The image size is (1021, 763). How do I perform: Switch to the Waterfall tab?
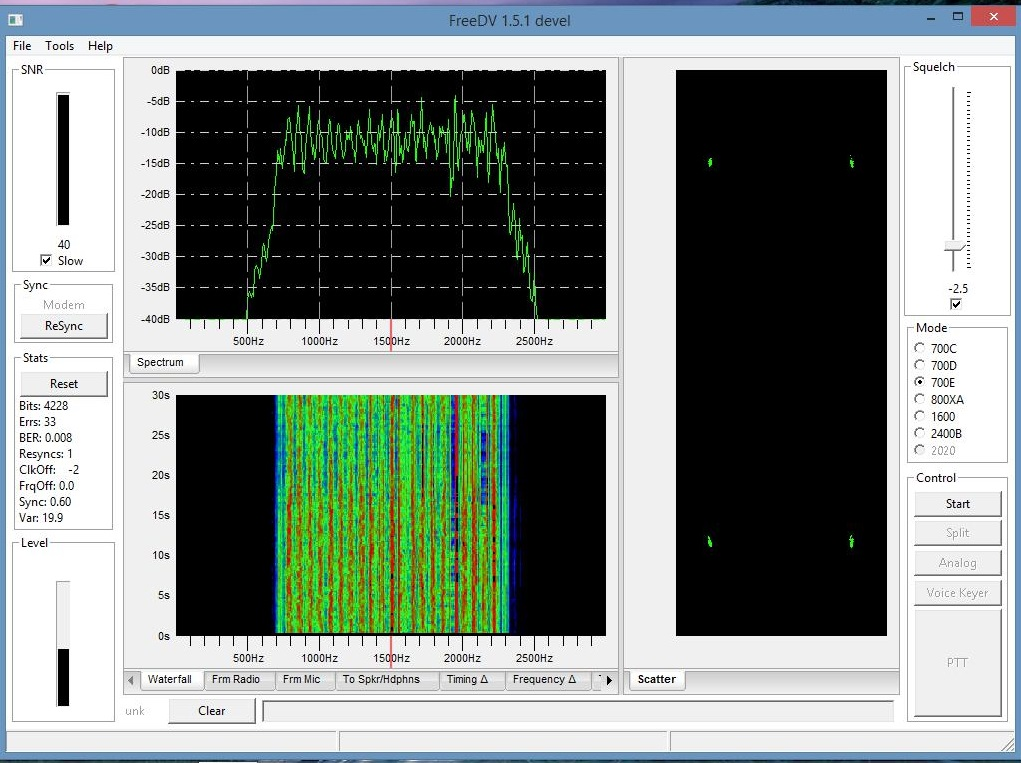click(170, 680)
